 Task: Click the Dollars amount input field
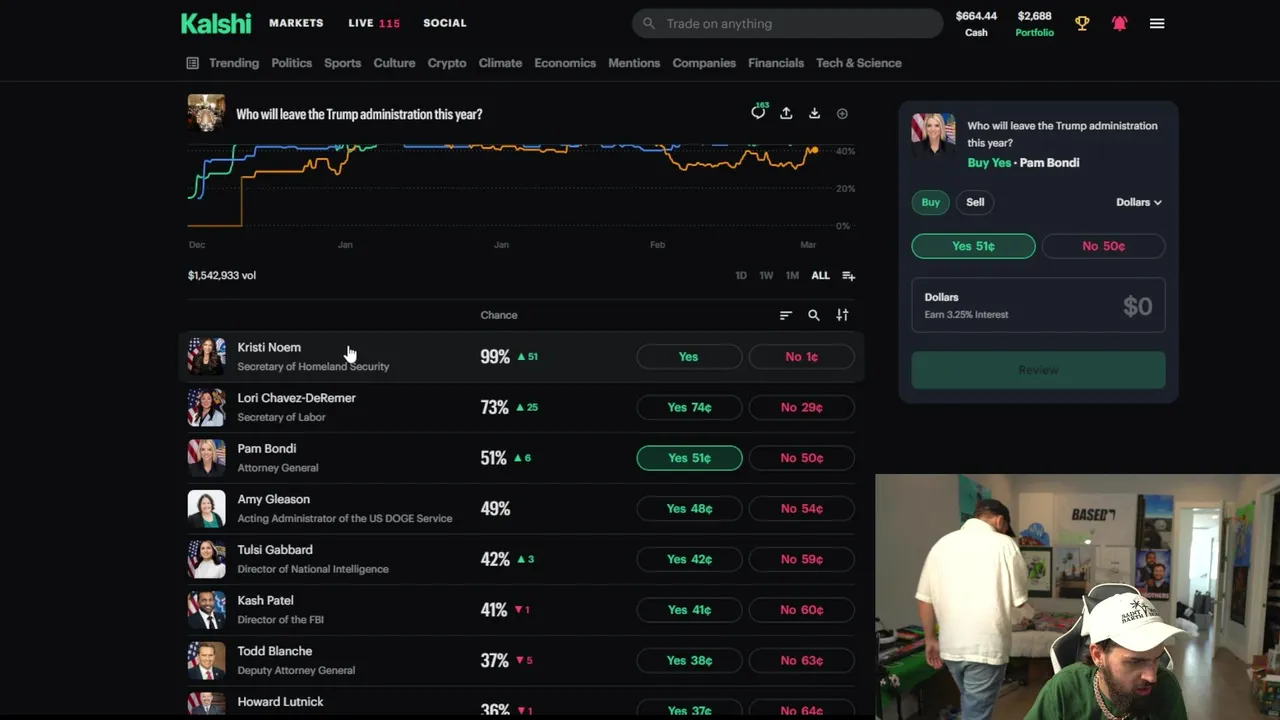pos(1038,305)
